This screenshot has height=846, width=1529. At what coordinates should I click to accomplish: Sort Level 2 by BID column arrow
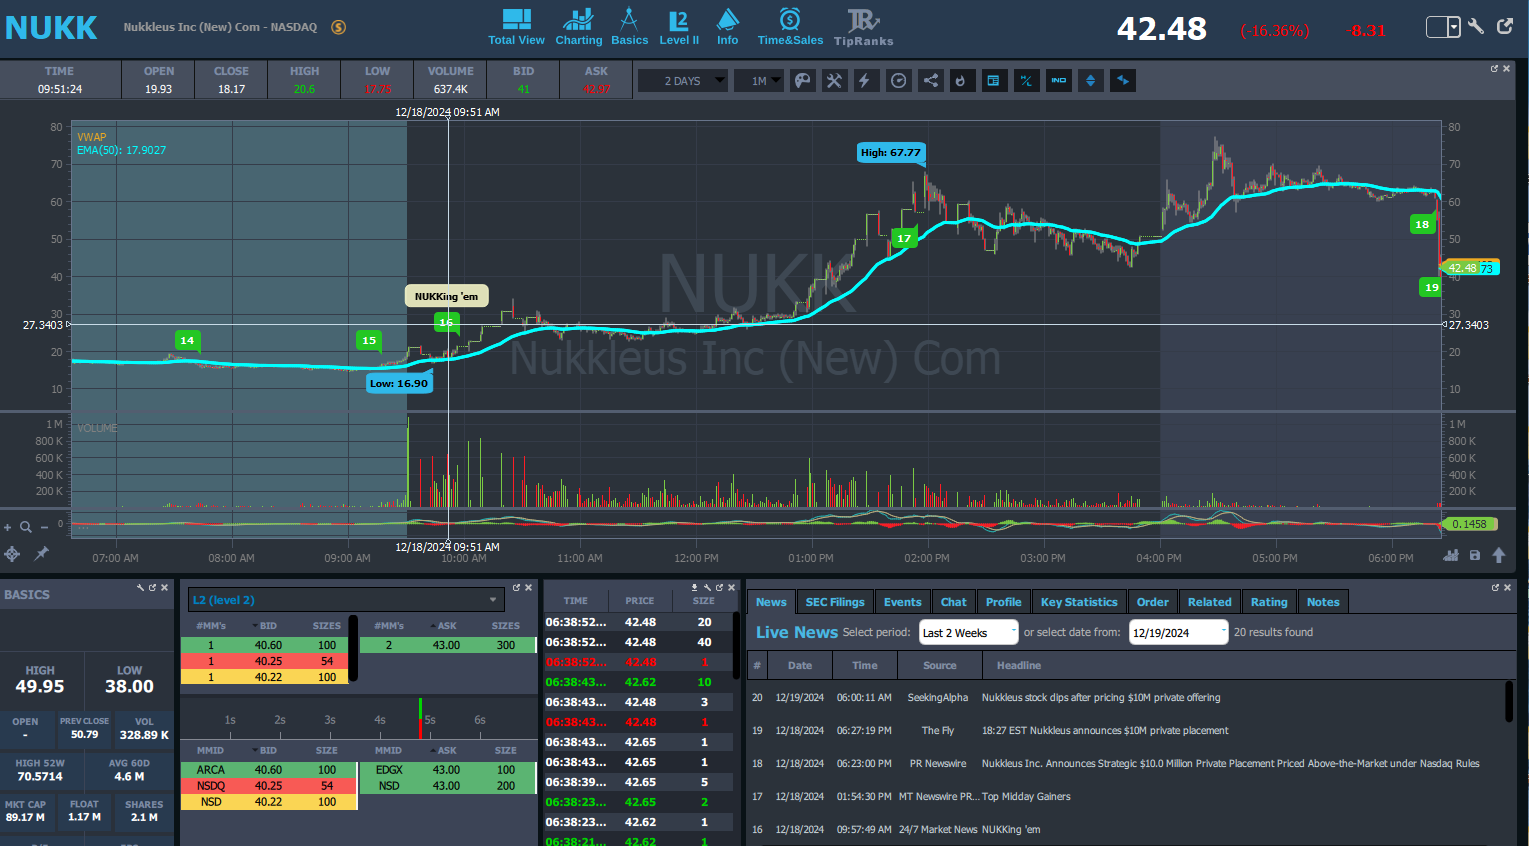coord(255,626)
